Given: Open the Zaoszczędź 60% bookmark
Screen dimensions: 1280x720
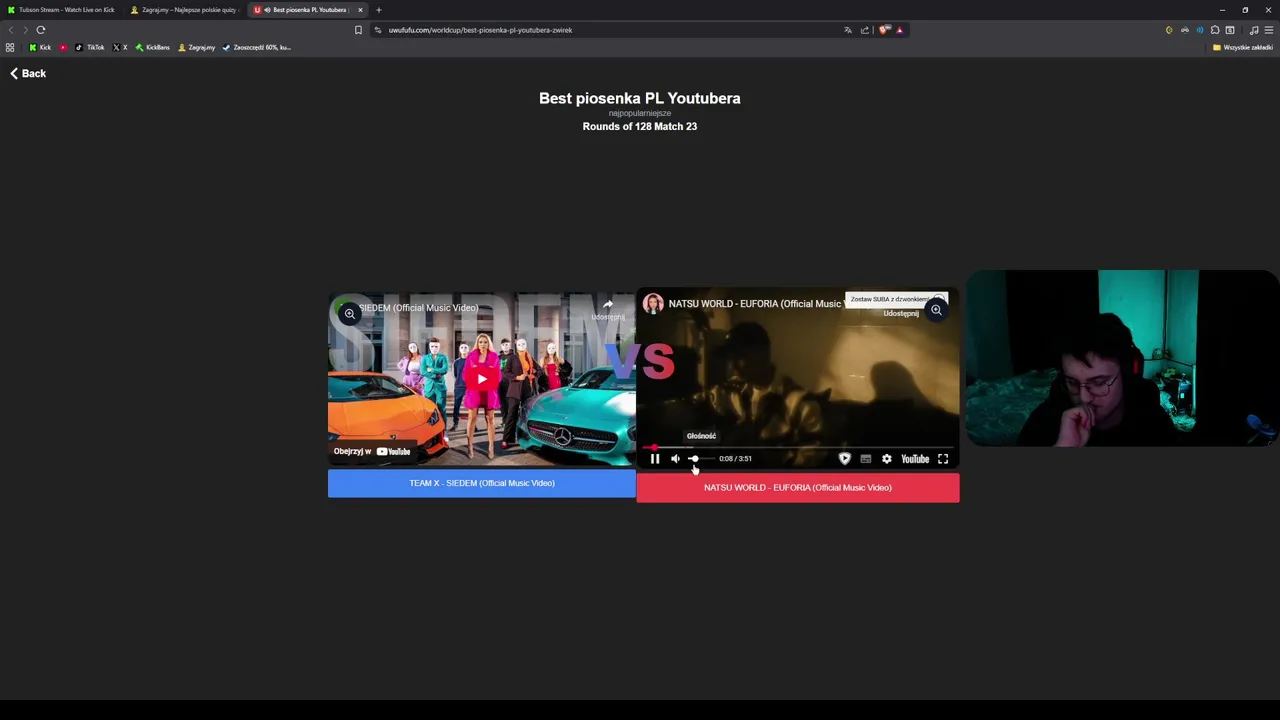Looking at the screenshot, I should (x=257, y=47).
